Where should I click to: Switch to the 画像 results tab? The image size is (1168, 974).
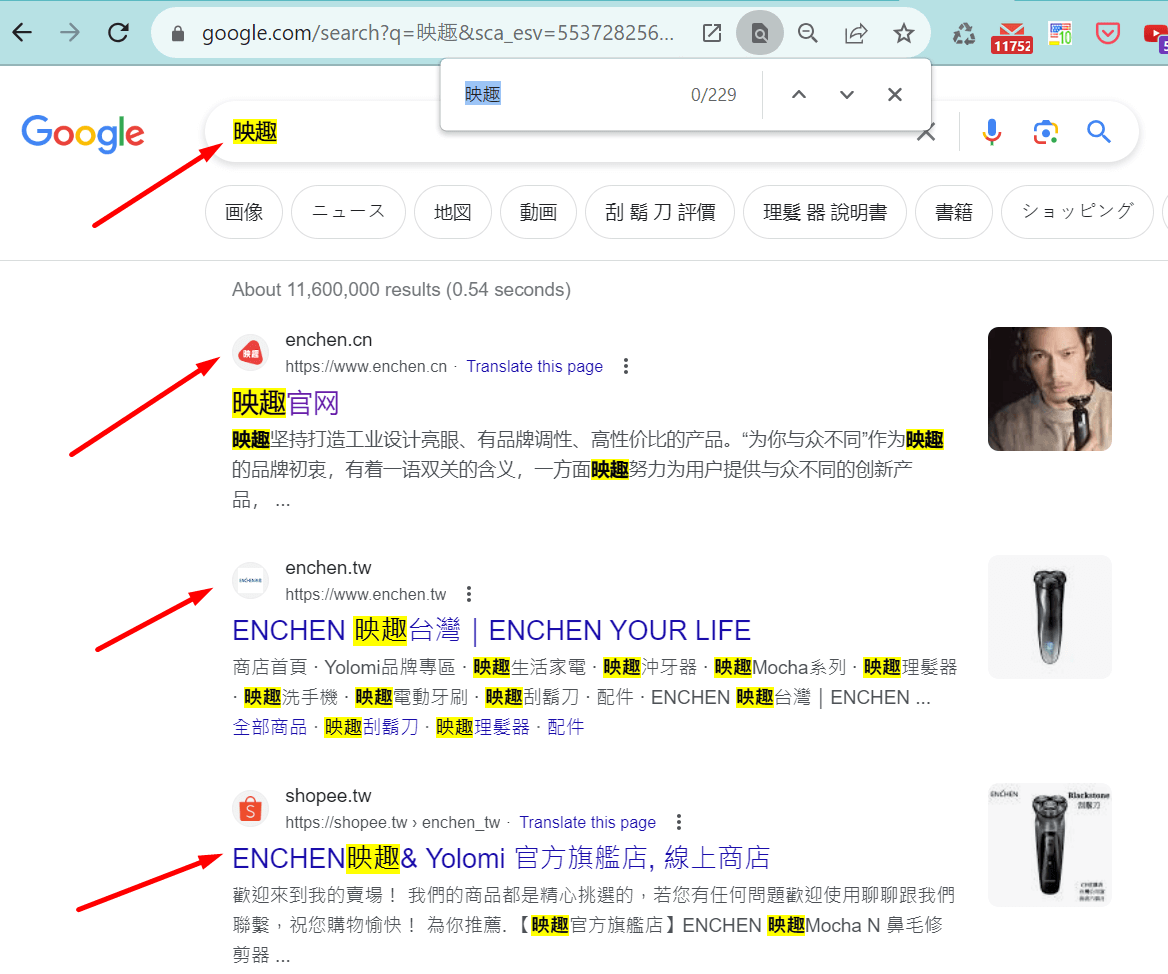pyautogui.click(x=243, y=212)
